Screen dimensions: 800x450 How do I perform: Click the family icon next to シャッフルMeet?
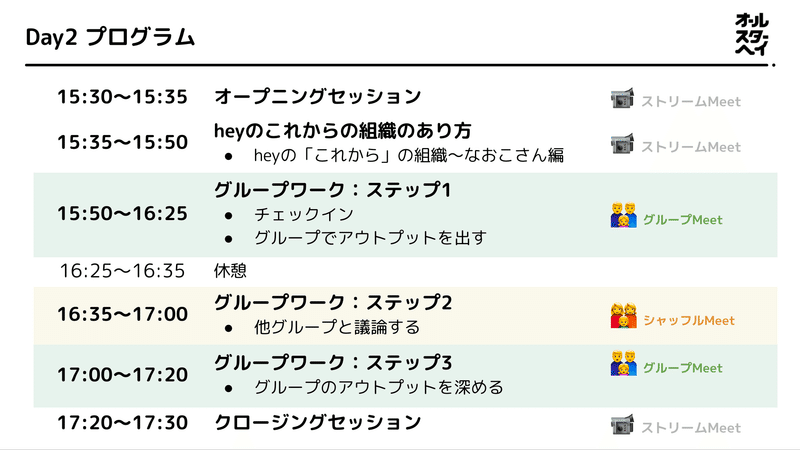pyautogui.click(x=623, y=315)
